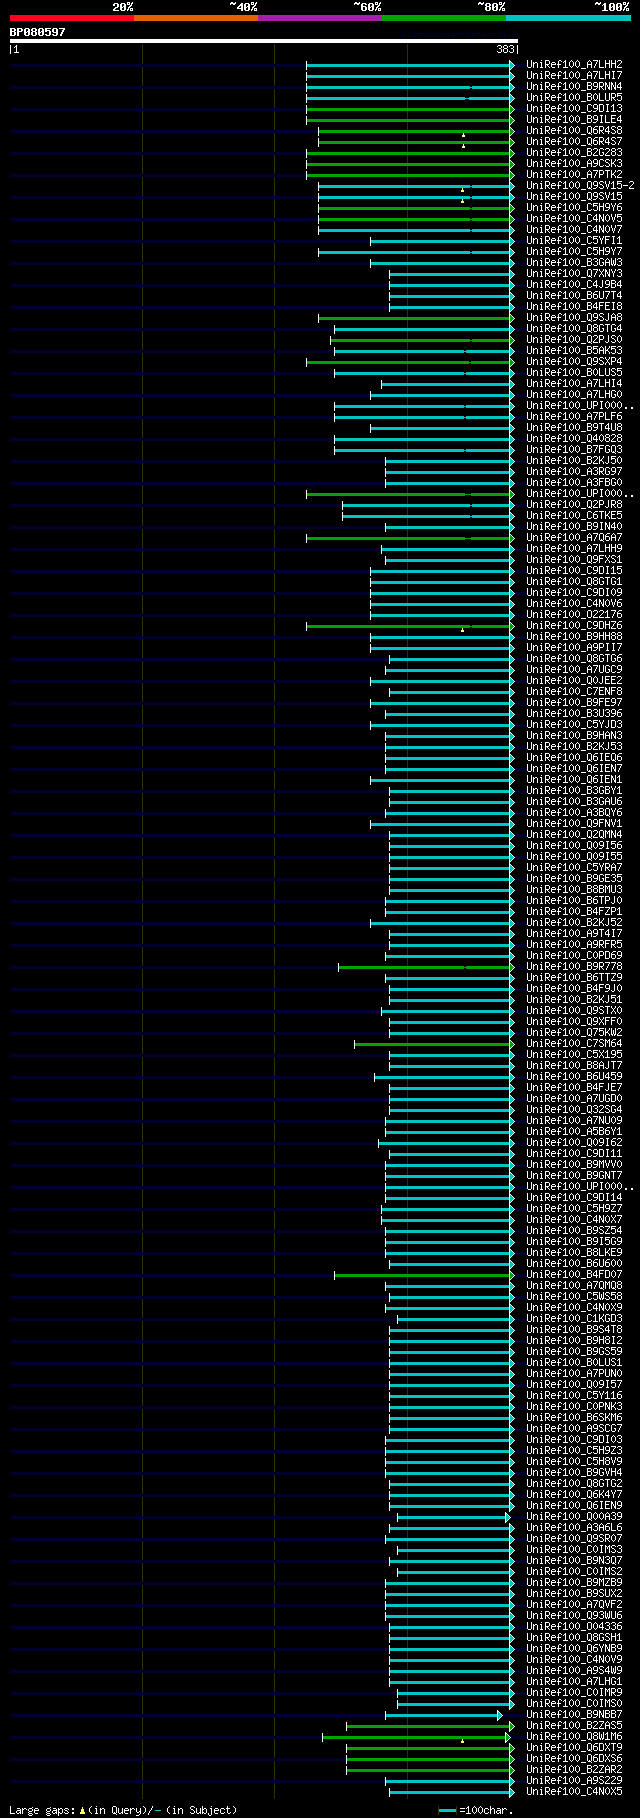Select the UniRef100_C4N0X5 label
640x1818 pixels.
point(574,1792)
